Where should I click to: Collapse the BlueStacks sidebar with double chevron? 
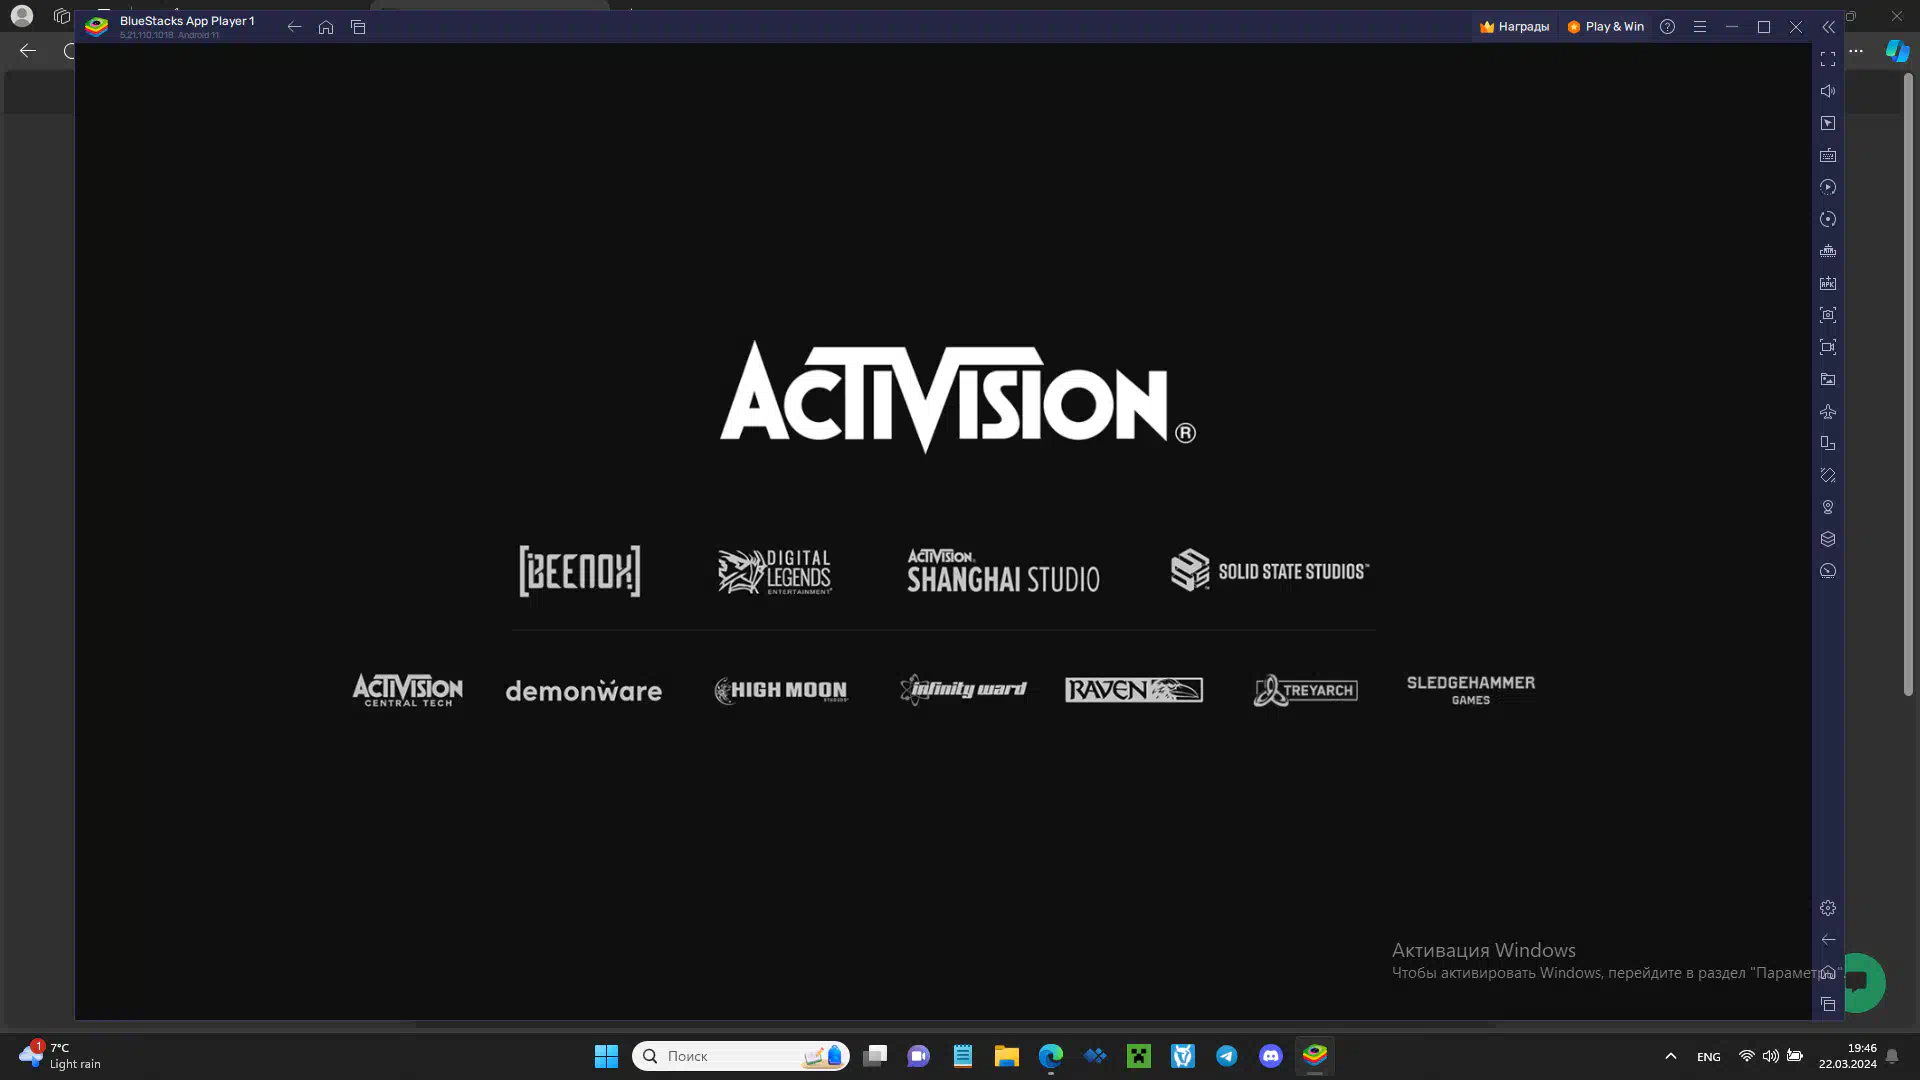(x=1828, y=27)
